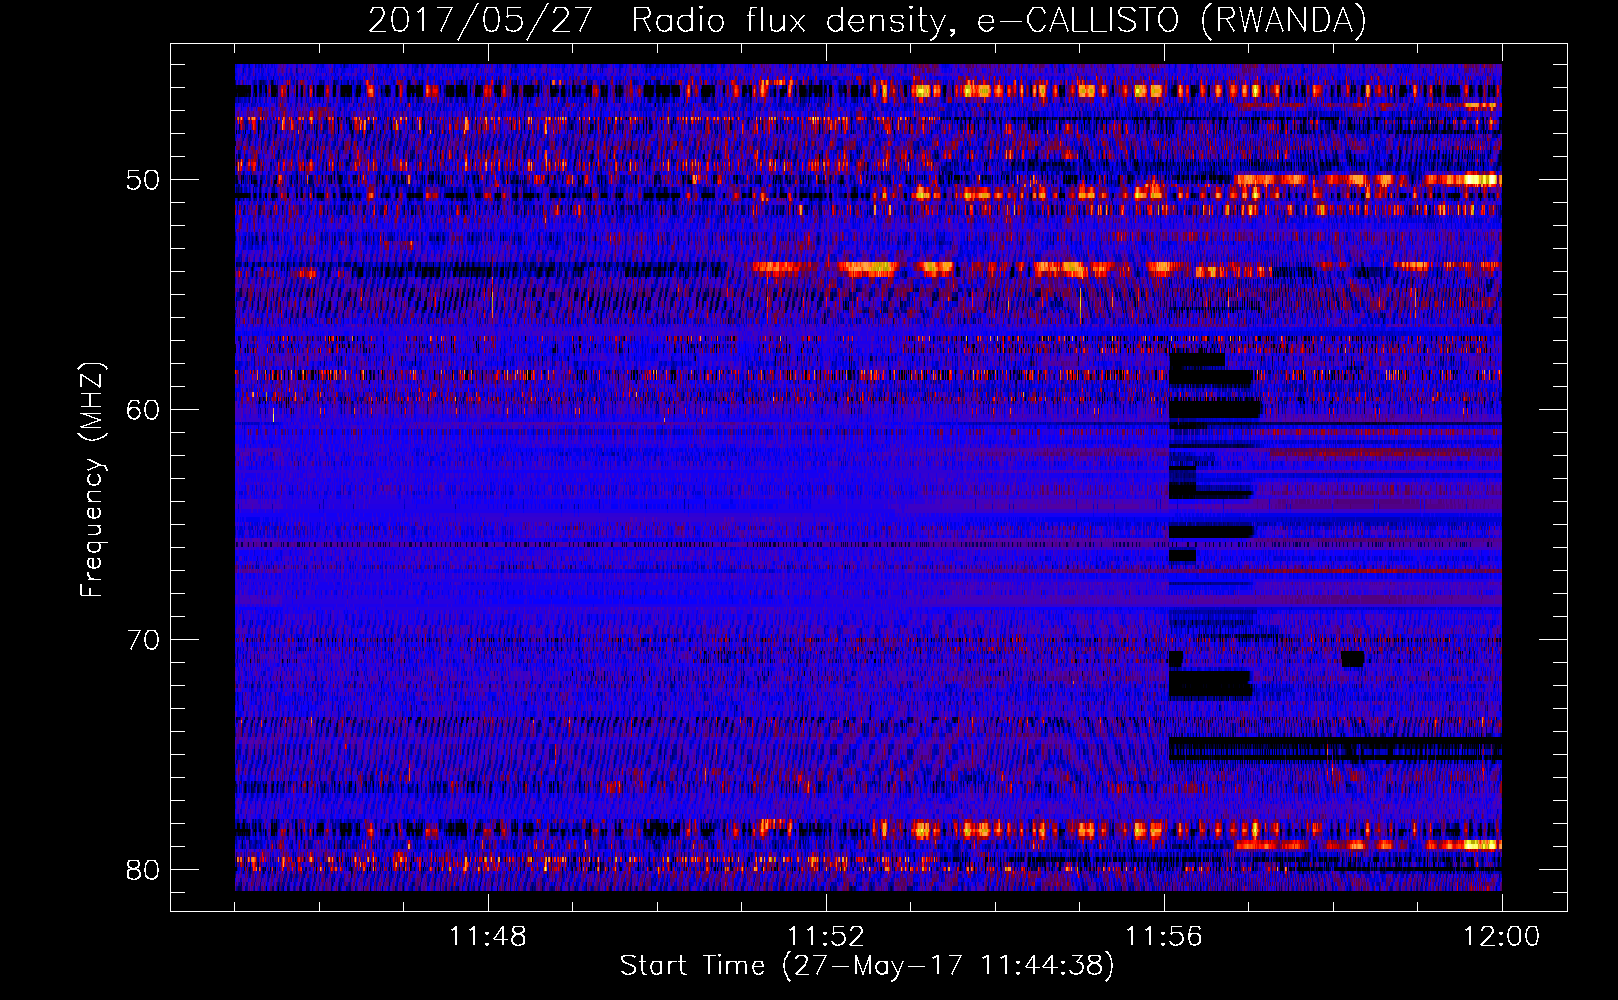Select the 11:56 time axis label

coord(1163,937)
